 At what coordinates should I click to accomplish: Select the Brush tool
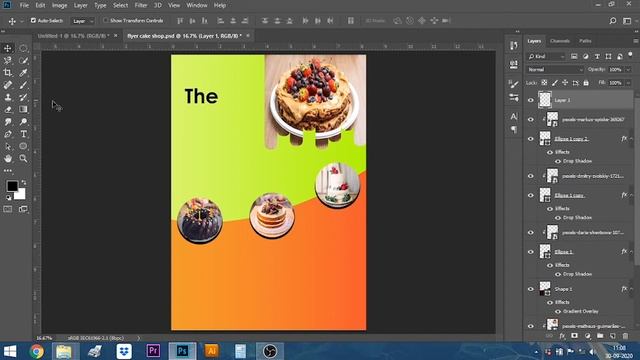coord(23,85)
